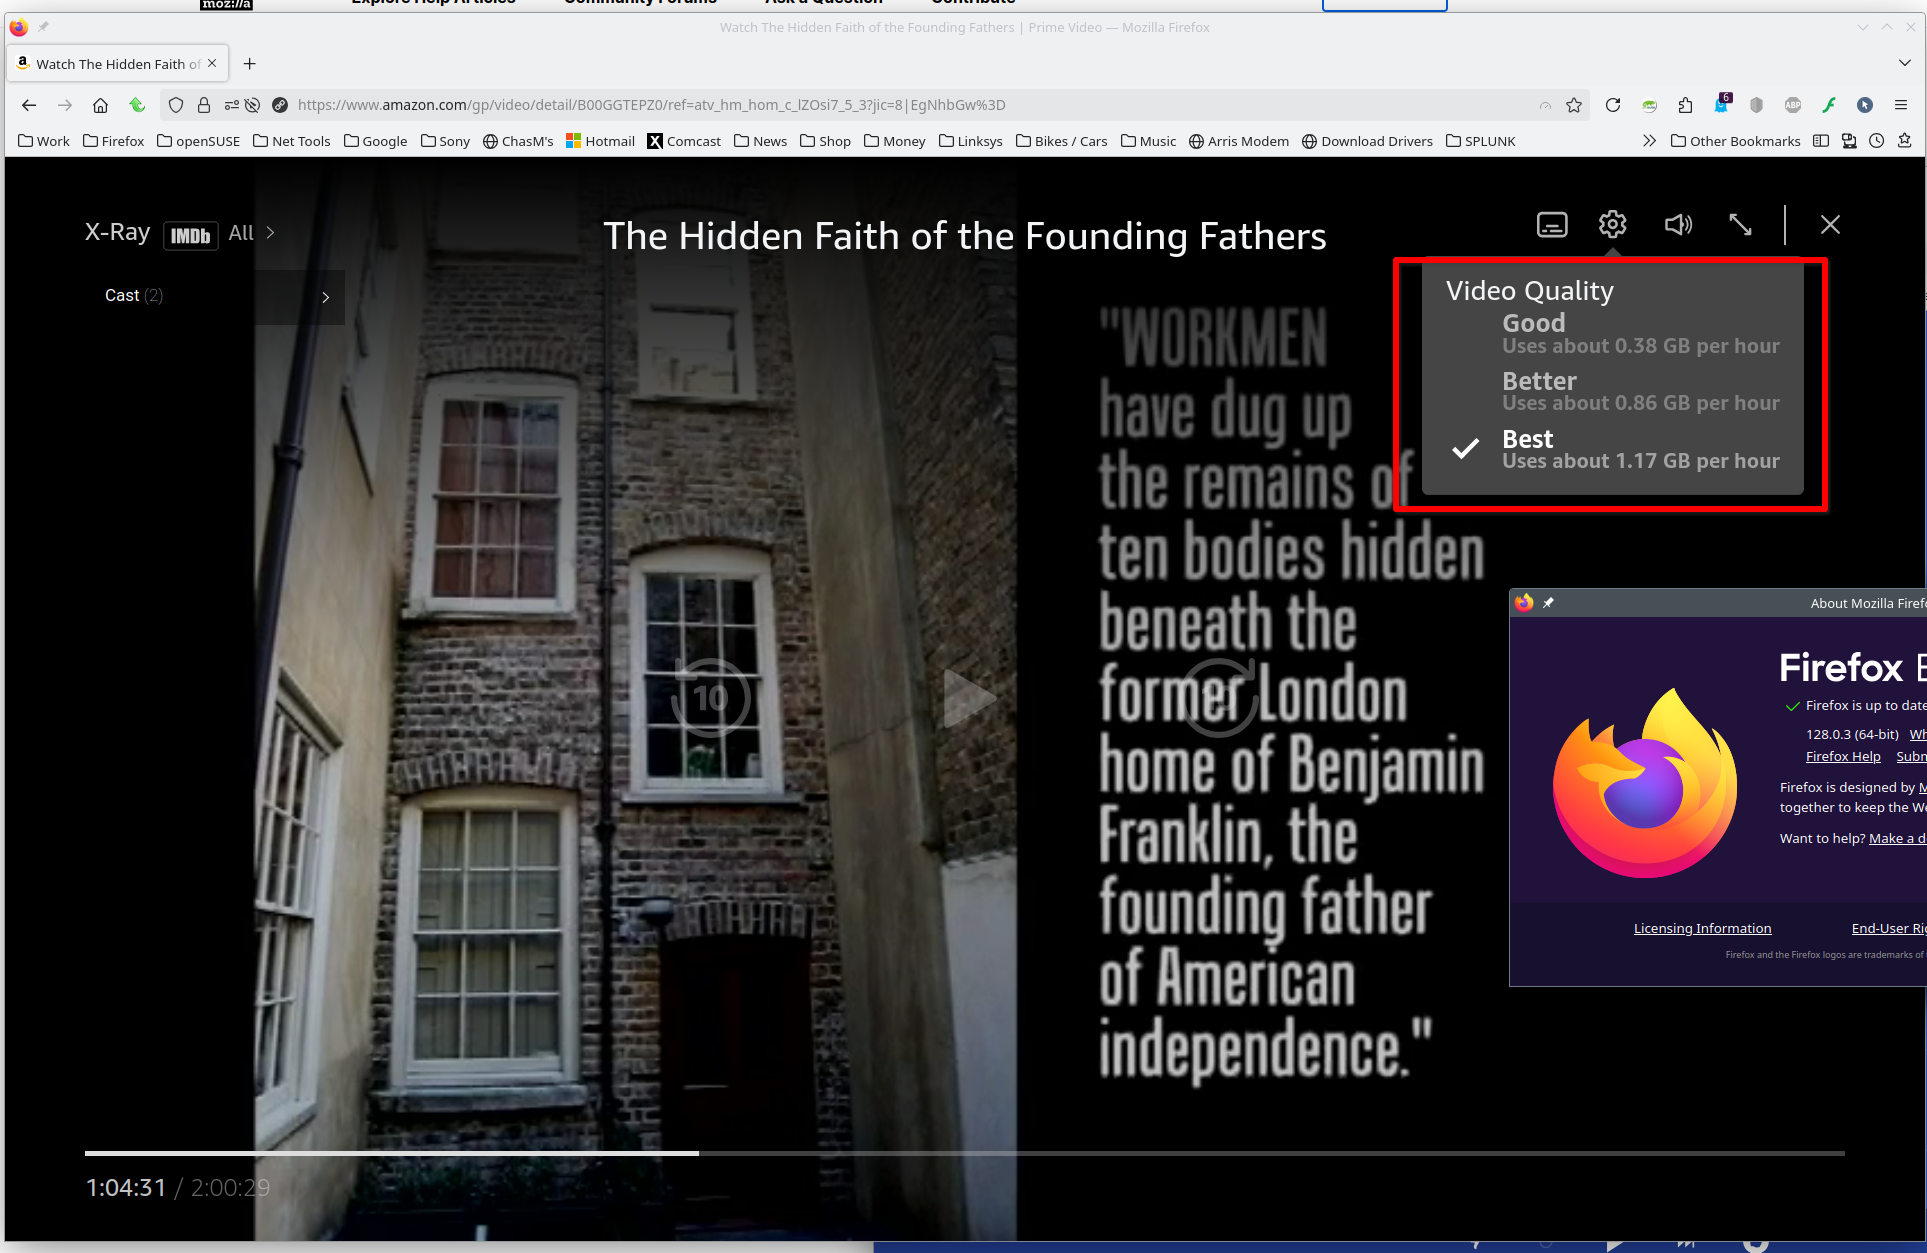1927x1253 pixels.
Task: Open subtitles and captions menu icon
Action: tap(1552, 225)
